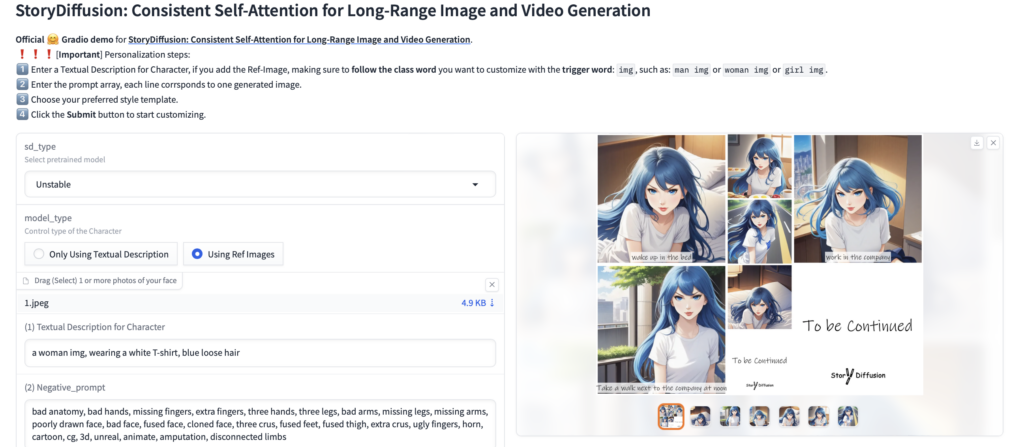Select the third gallery thumbnail
This screenshot has width=1024, height=447.
pos(730,416)
